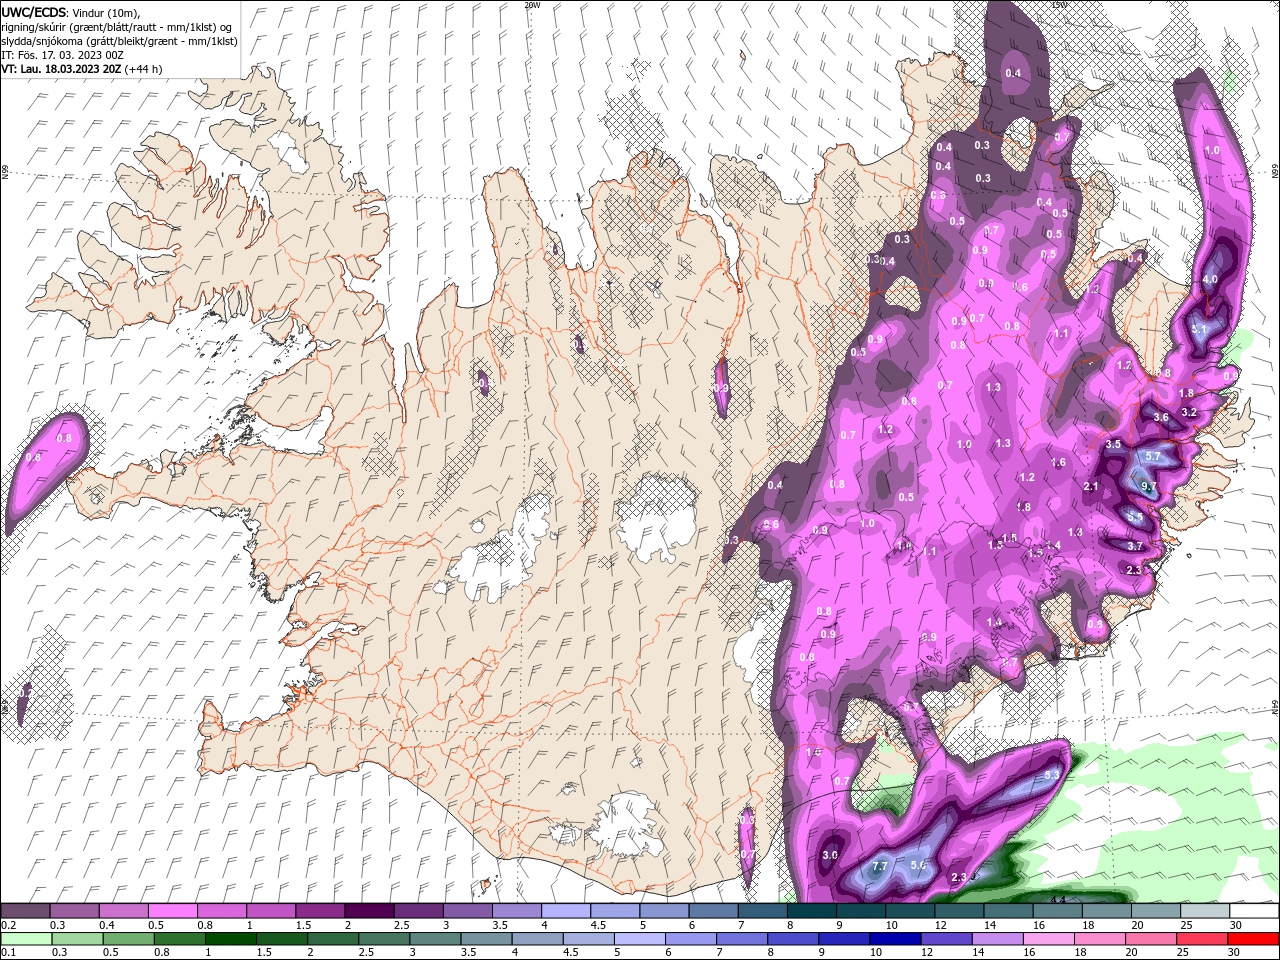Click the '5.1' precipitation value on the map

[1201, 329]
